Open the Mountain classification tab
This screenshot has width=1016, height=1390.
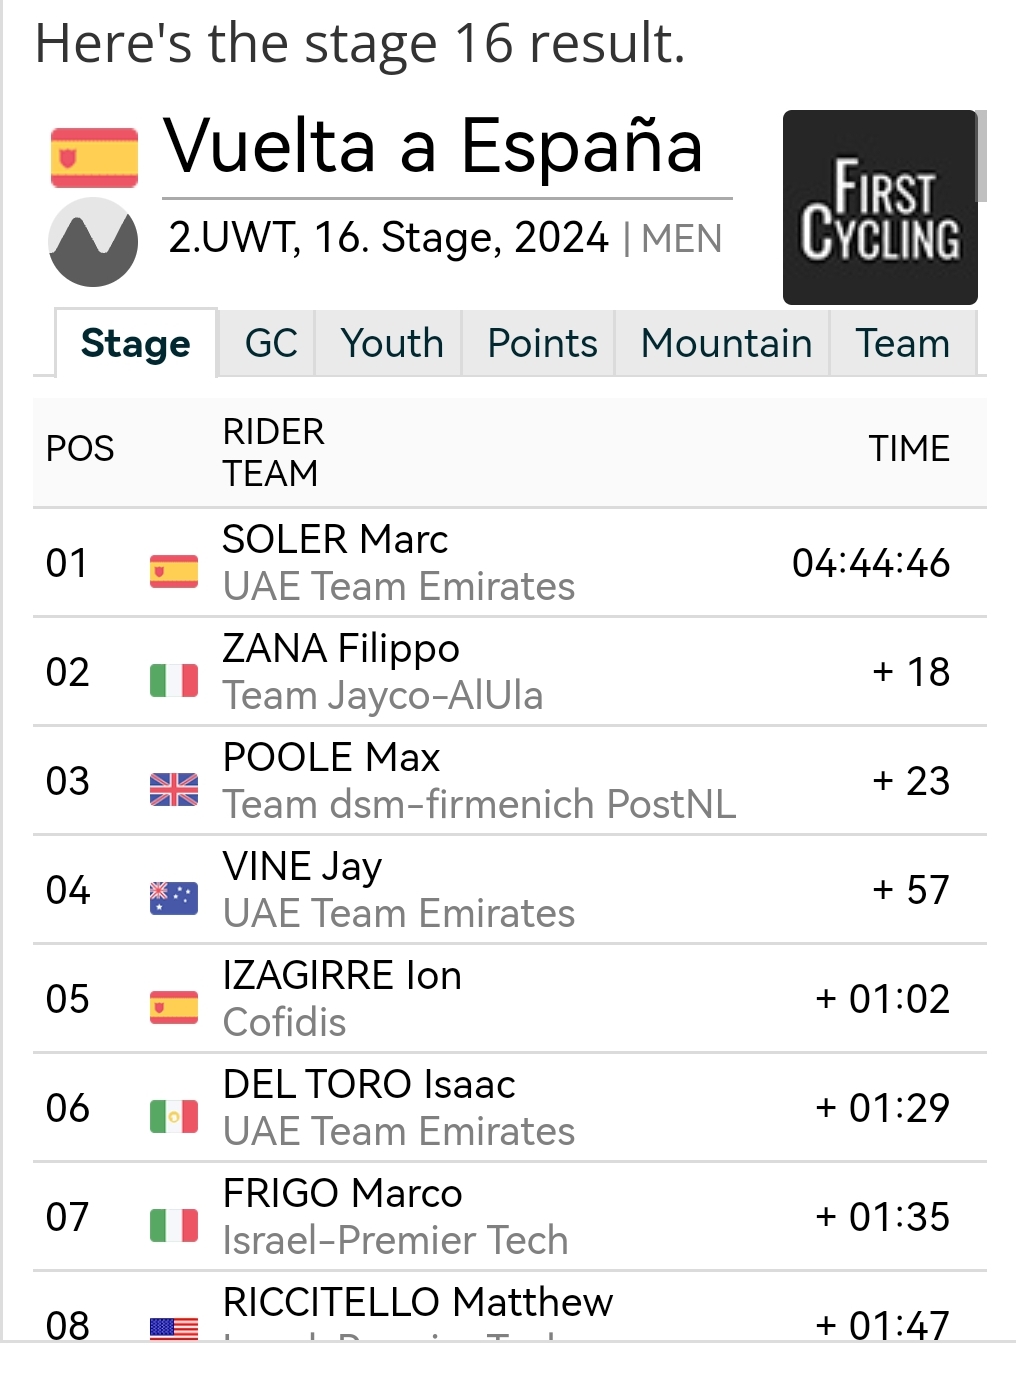click(x=725, y=343)
